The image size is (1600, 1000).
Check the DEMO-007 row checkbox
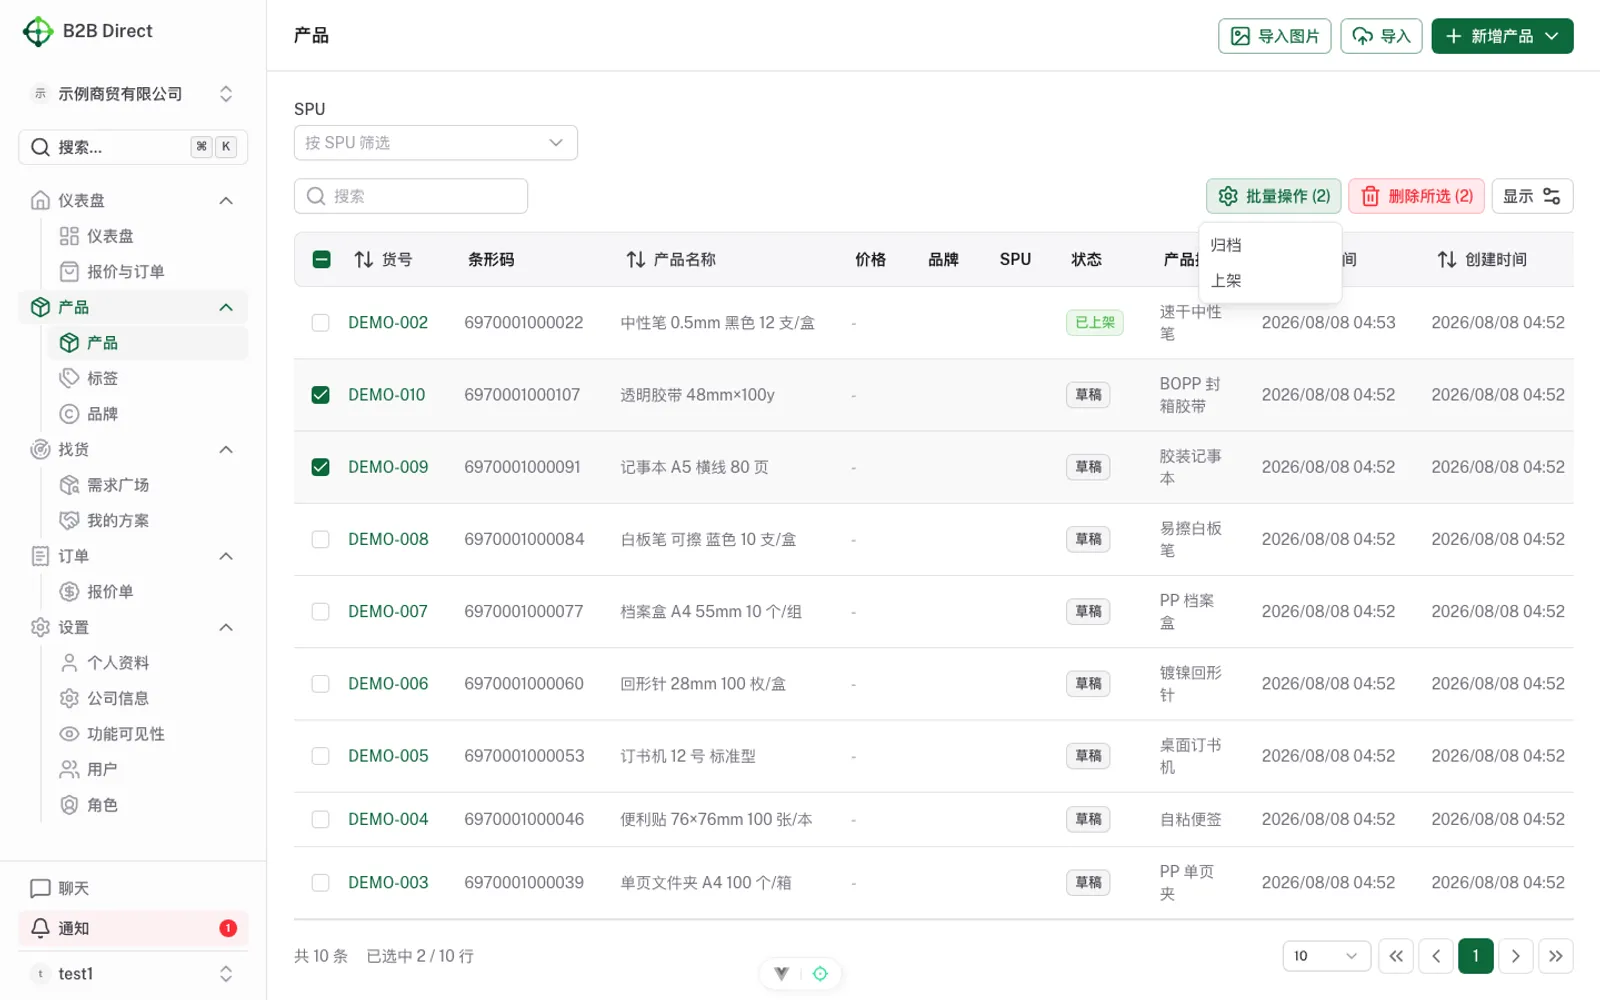point(321,611)
